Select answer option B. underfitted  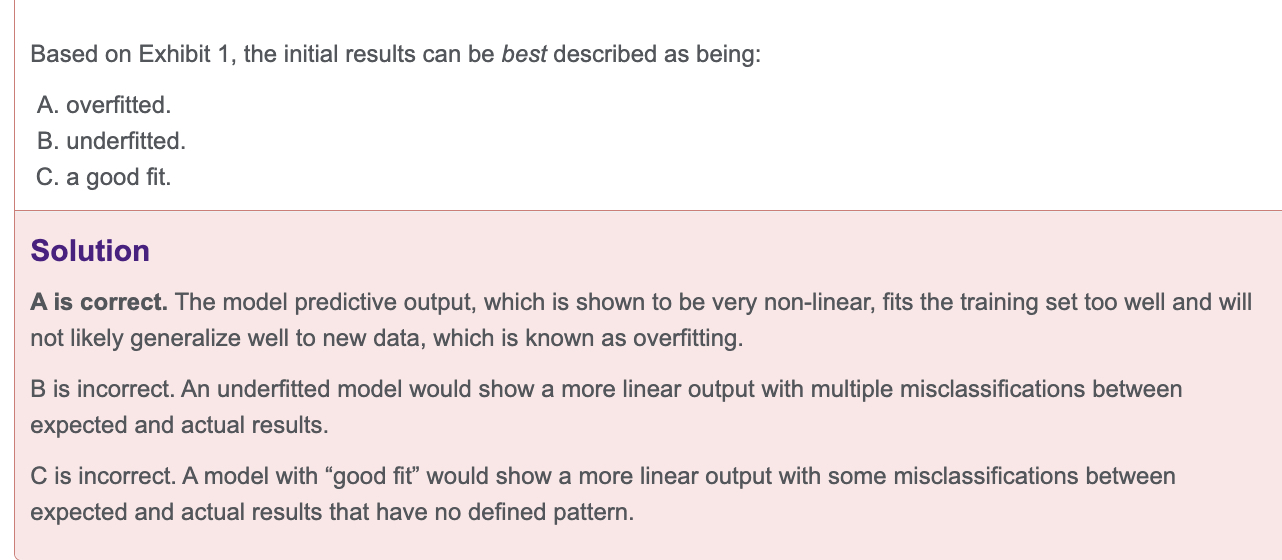(x=110, y=141)
